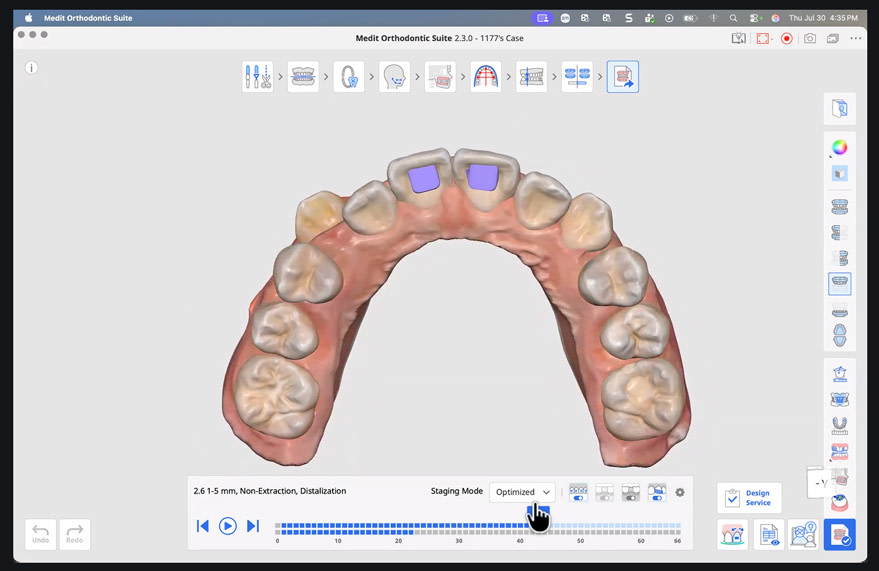The image size is (879, 571).
Task: Open staging settings gear
Action: 680,492
